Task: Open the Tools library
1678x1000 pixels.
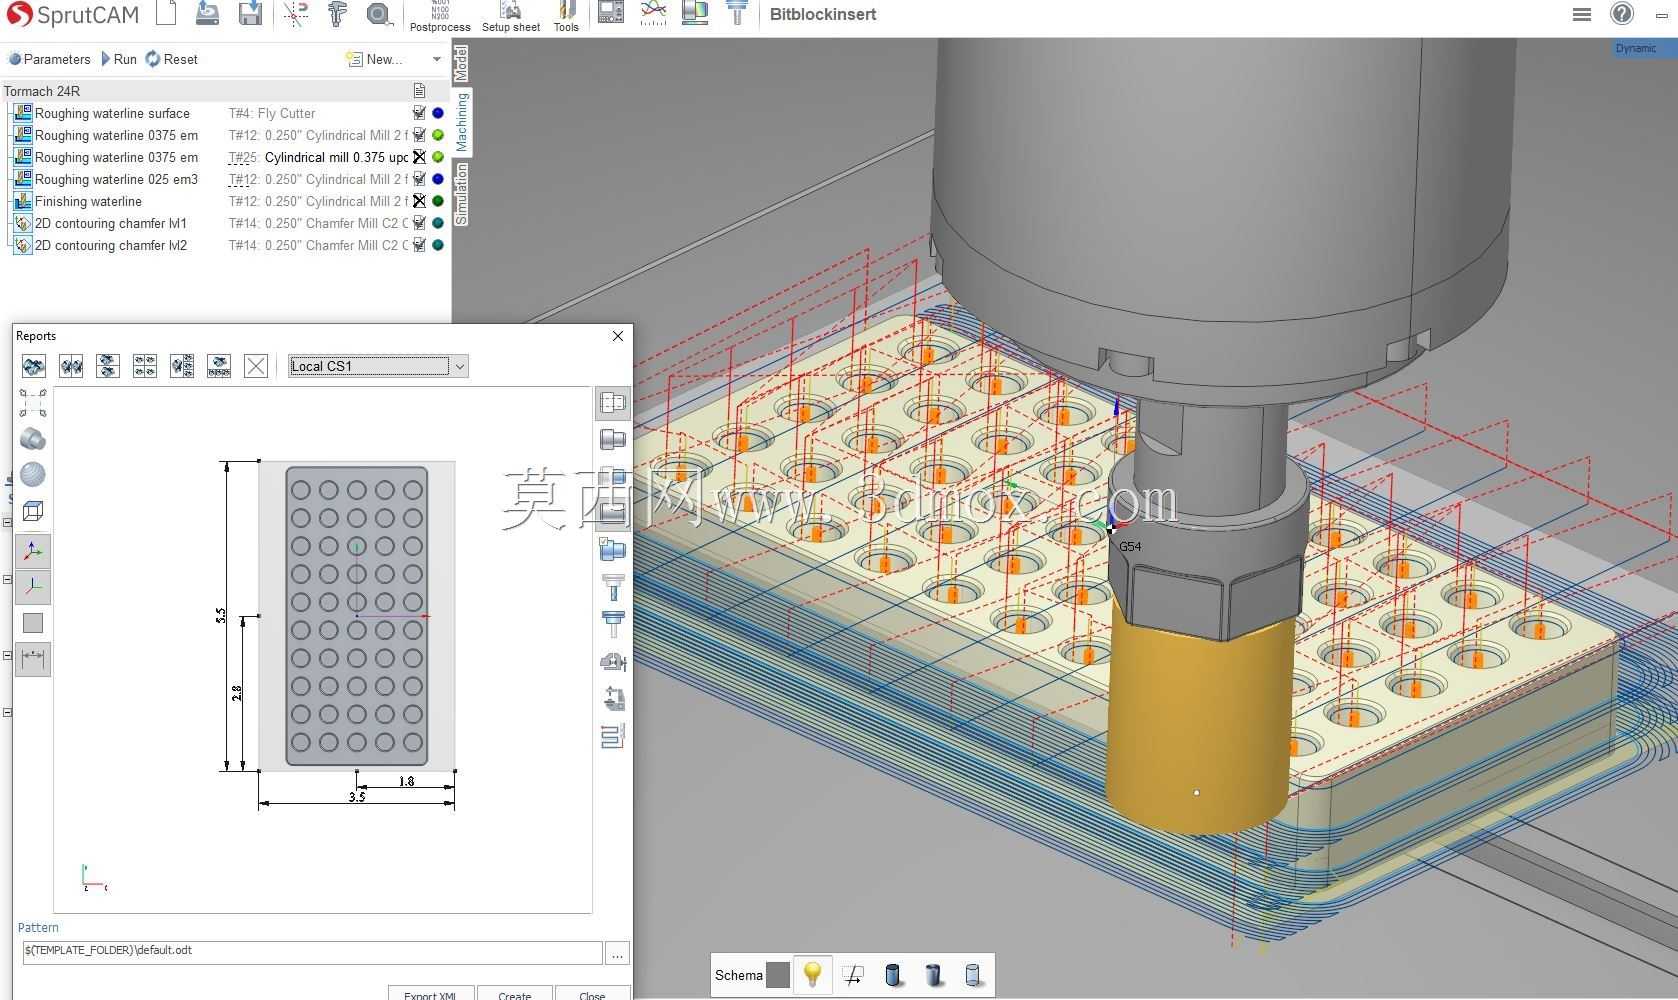Action: [x=566, y=17]
